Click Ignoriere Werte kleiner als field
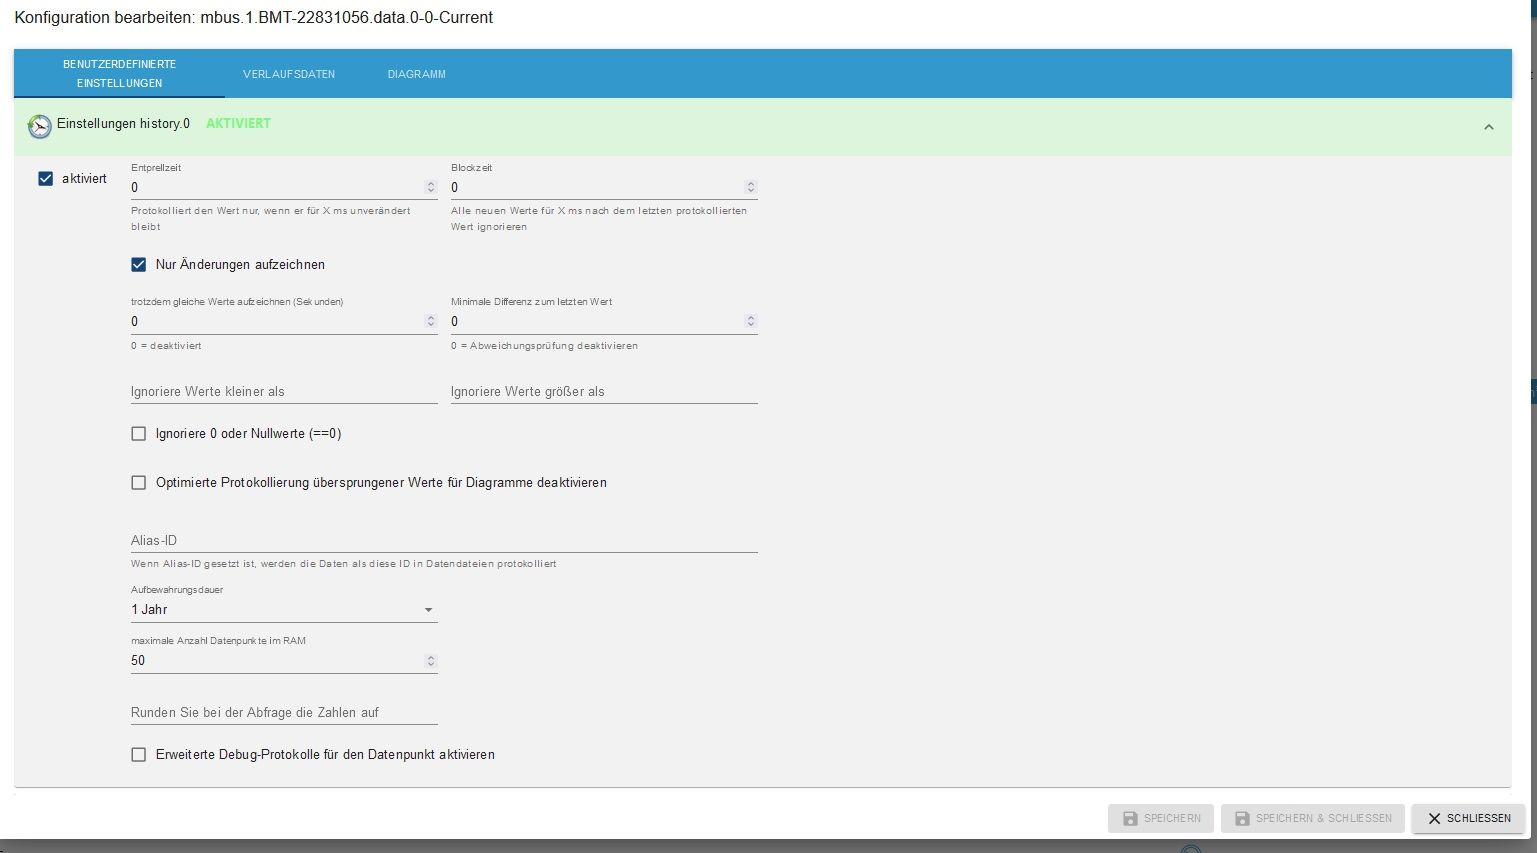Image resolution: width=1537 pixels, height=853 pixels. [x=284, y=392]
